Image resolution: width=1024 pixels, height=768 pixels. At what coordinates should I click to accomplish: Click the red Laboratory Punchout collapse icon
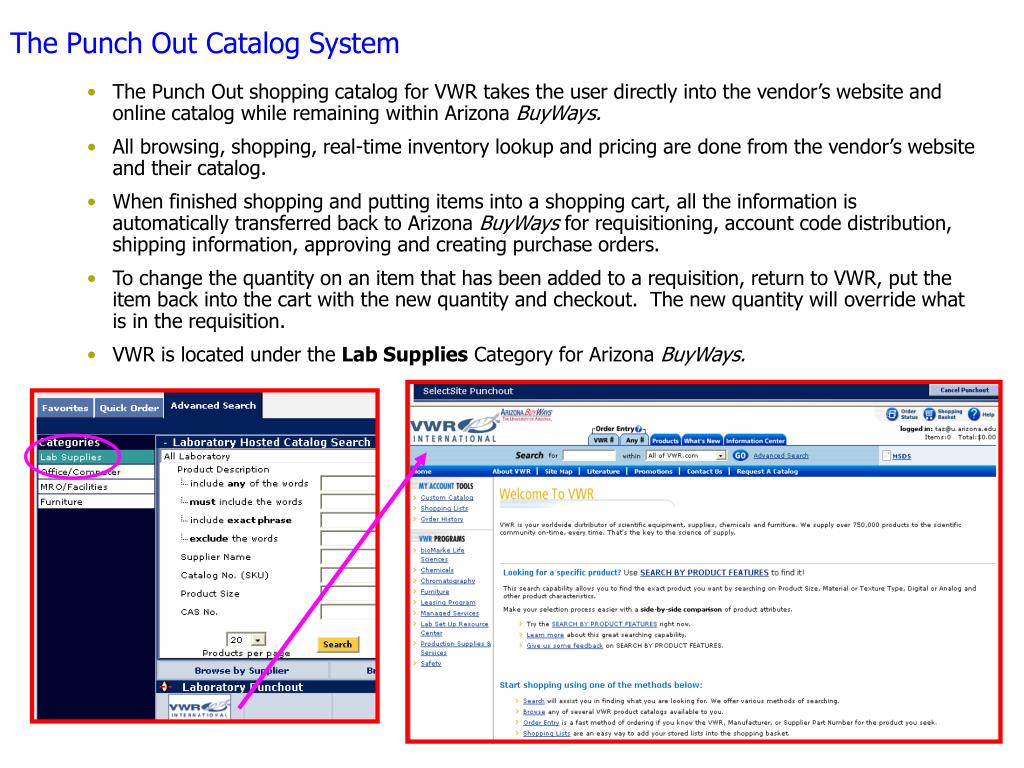(165, 687)
